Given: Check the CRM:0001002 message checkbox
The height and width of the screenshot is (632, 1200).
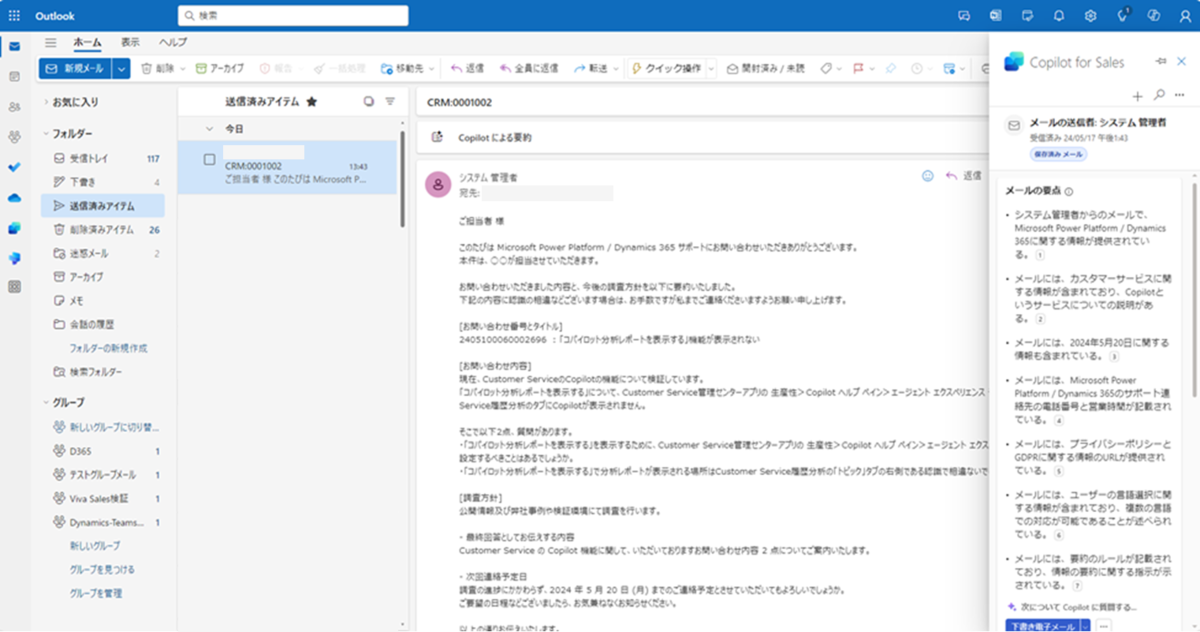Looking at the screenshot, I should [x=209, y=159].
